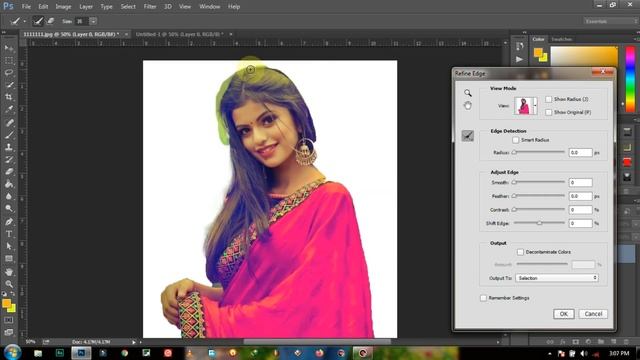Click Hand tool in Refine Edge dialog
This screenshot has height=360, width=640.
coord(468,106)
